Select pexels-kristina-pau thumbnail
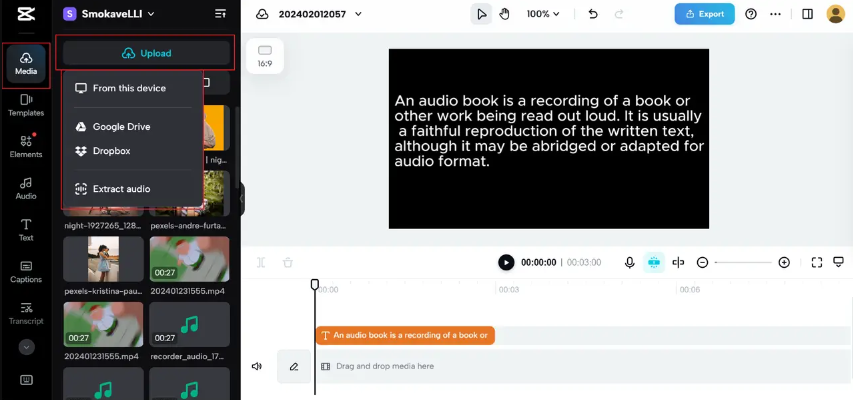The width and height of the screenshot is (853, 400). point(103,259)
